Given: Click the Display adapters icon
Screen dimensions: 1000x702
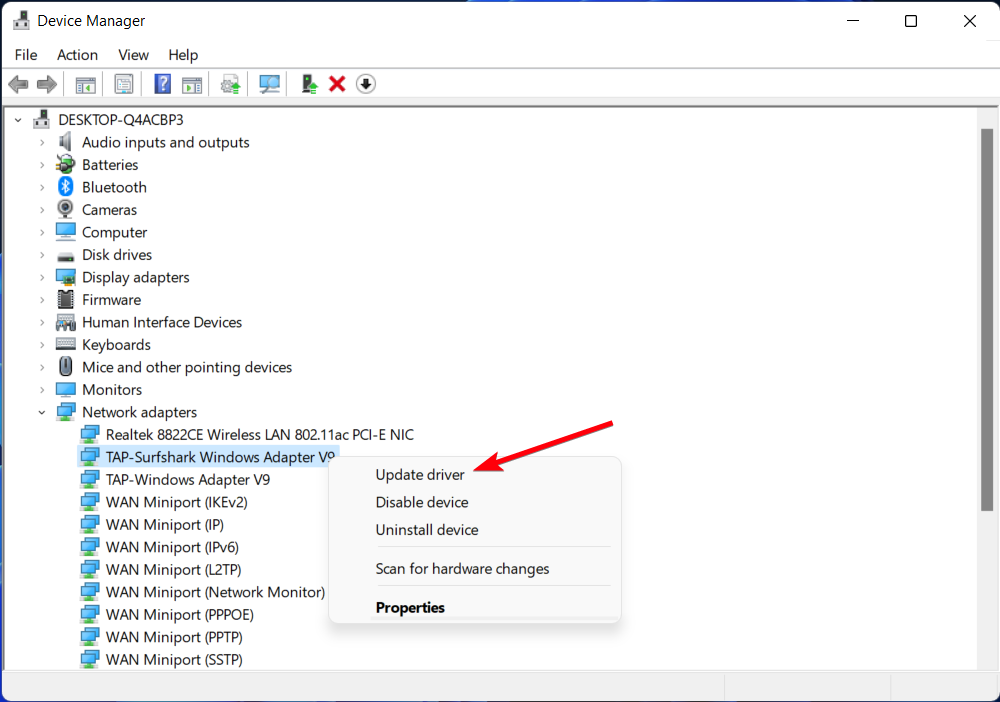Looking at the screenshot, I should click(66, 277).
